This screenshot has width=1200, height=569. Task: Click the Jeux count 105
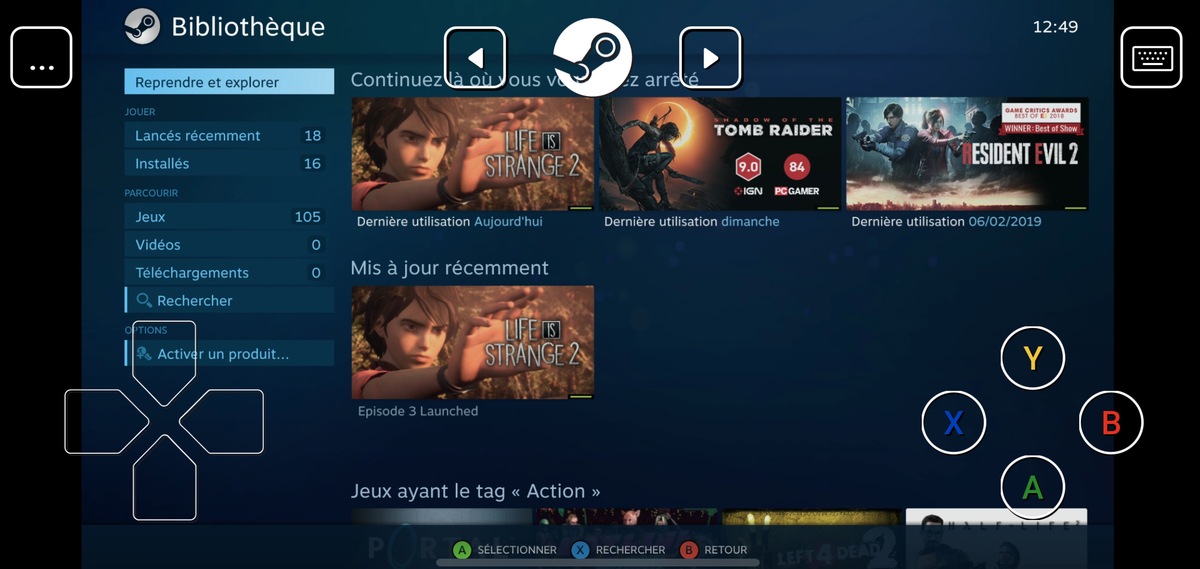(308, 216)
